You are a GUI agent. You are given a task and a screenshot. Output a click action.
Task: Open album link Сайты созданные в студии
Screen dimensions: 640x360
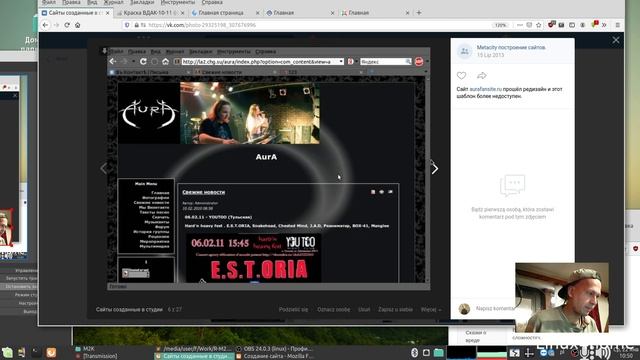129,309
